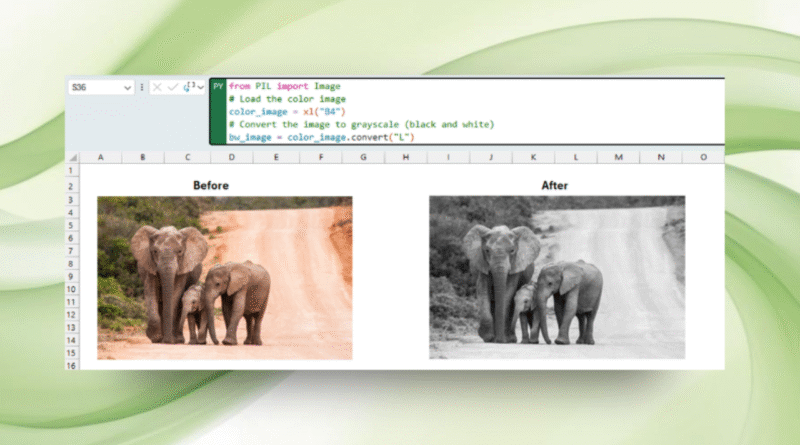Image resolution: width=800 pixels, height=445 pixels.
Task: Open the Name Box dropdown arrow
Action: (x=127, y=88)
